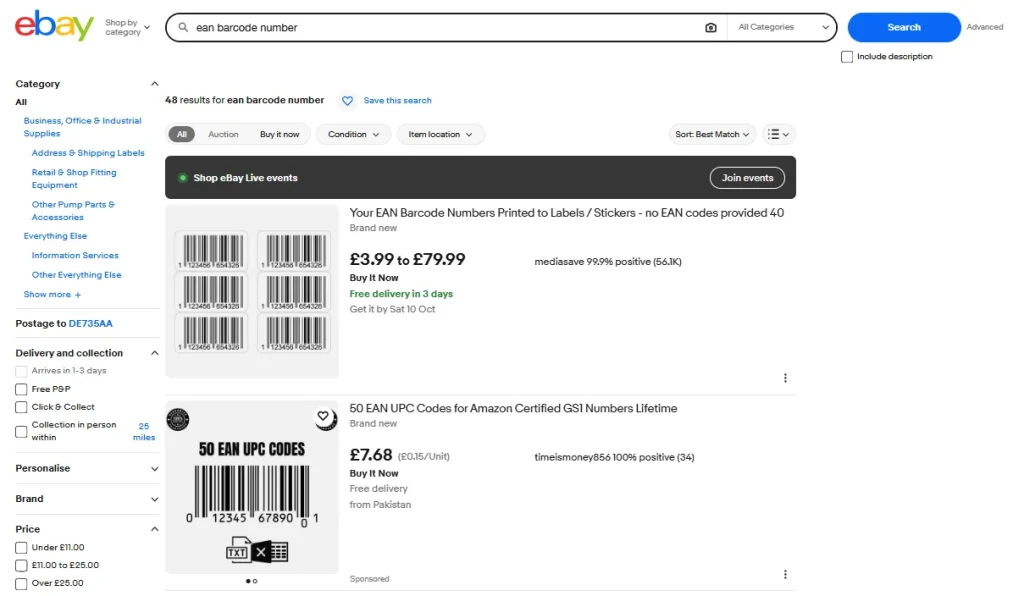Select the Under £11.00 price filter
This screenshot has height=596, width=1024.
click(x=21, y=548)
